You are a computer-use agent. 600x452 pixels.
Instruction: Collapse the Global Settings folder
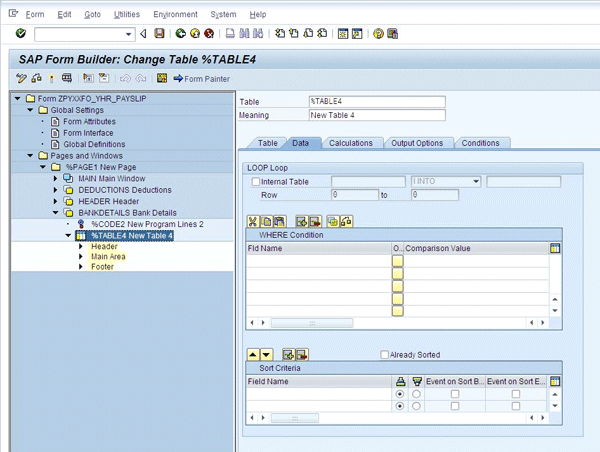[x=31, y=110]
